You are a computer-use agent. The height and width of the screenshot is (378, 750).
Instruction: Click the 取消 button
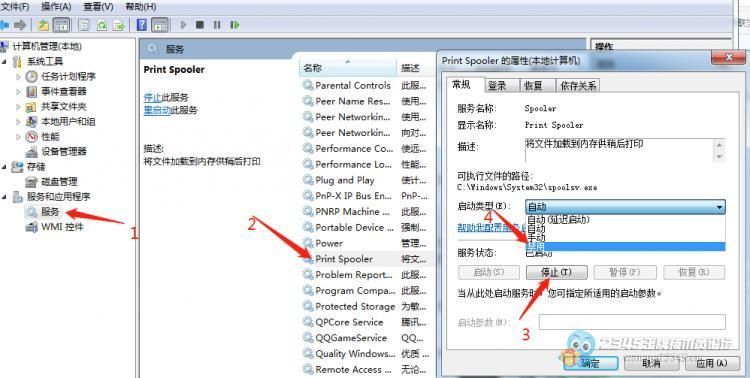(651, 363)
